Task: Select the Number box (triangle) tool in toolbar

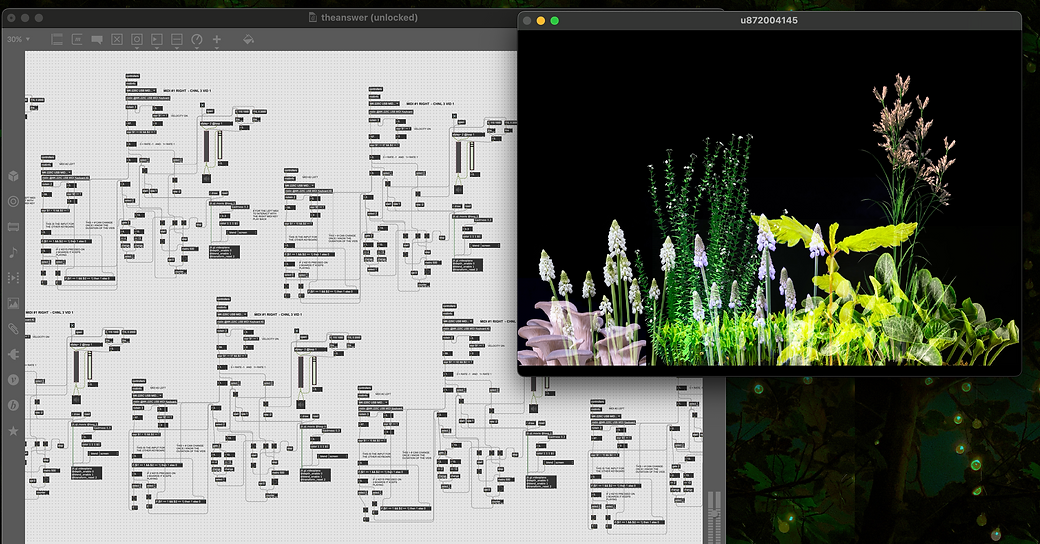Action: point(157,39)
